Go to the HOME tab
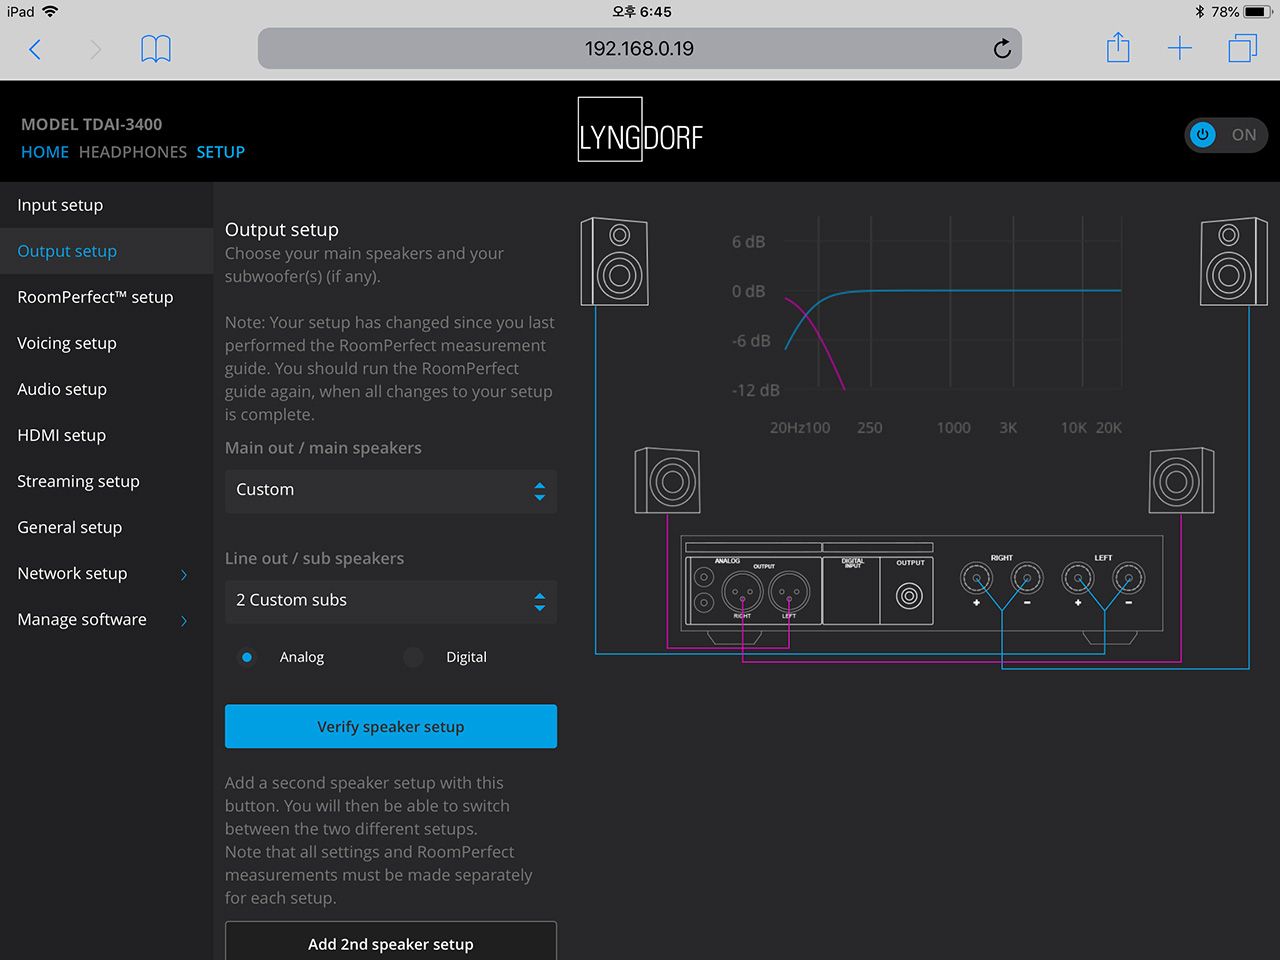The width and height of the screenshot is (1280, 960). click(x=45, y=152)
